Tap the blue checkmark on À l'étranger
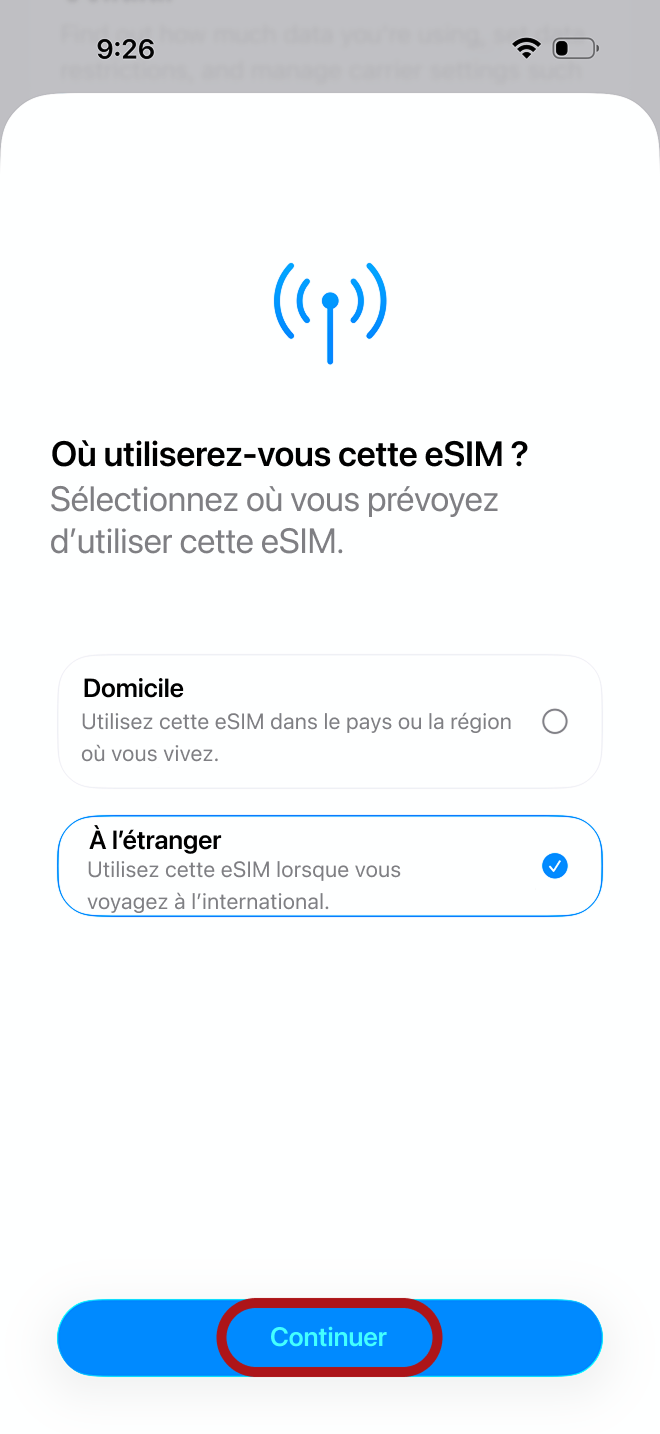The height and width of the screenshot is (1434, 660). point(554,866)
